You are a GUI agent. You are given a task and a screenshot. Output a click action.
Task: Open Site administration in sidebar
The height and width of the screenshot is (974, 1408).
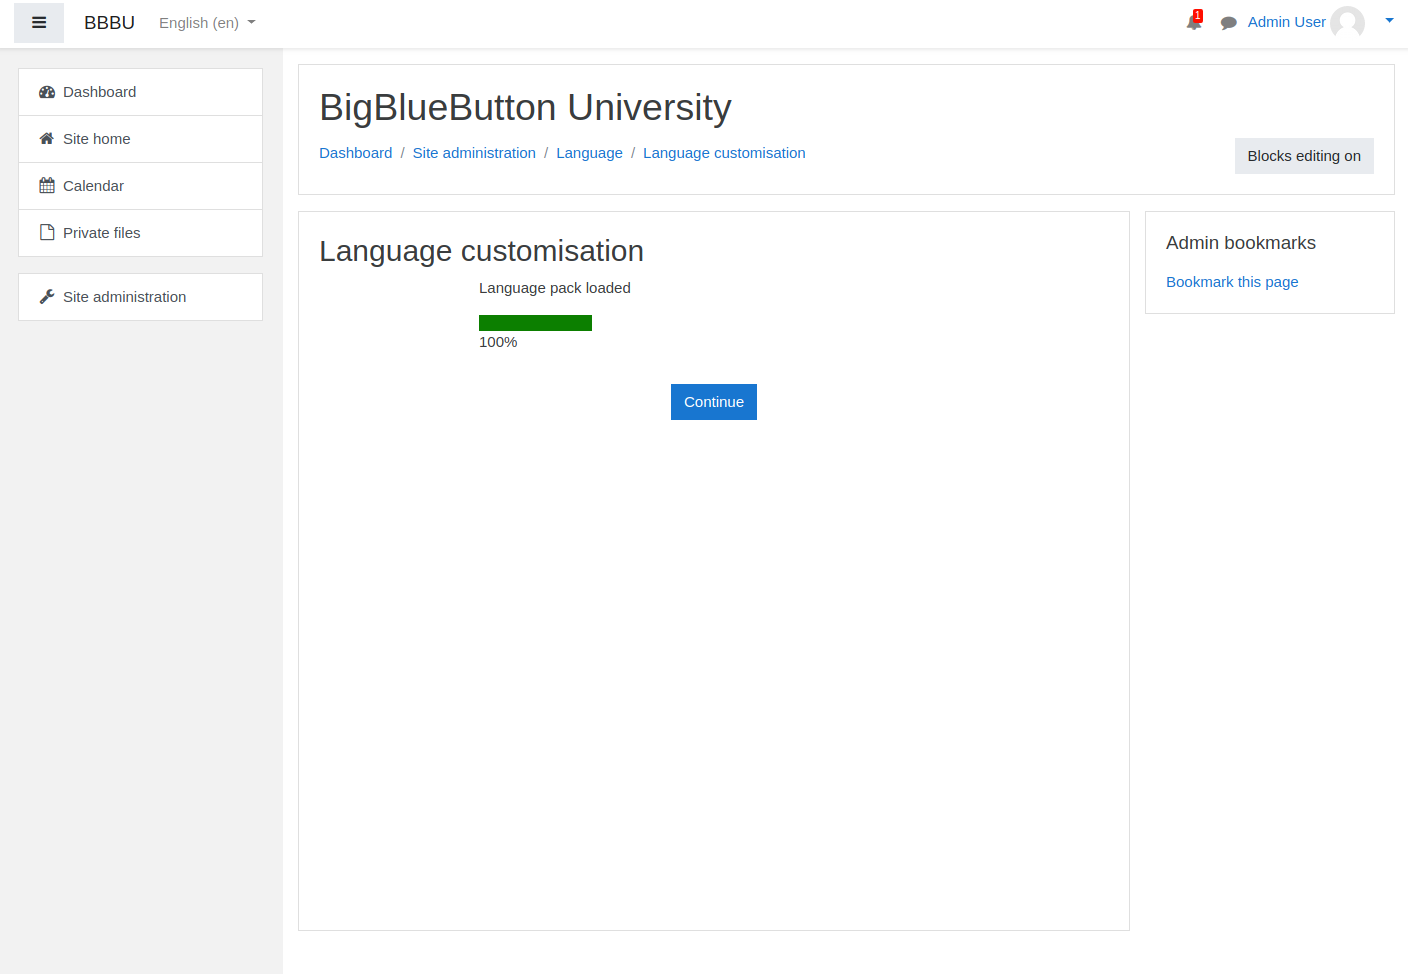tap(140, 297)
